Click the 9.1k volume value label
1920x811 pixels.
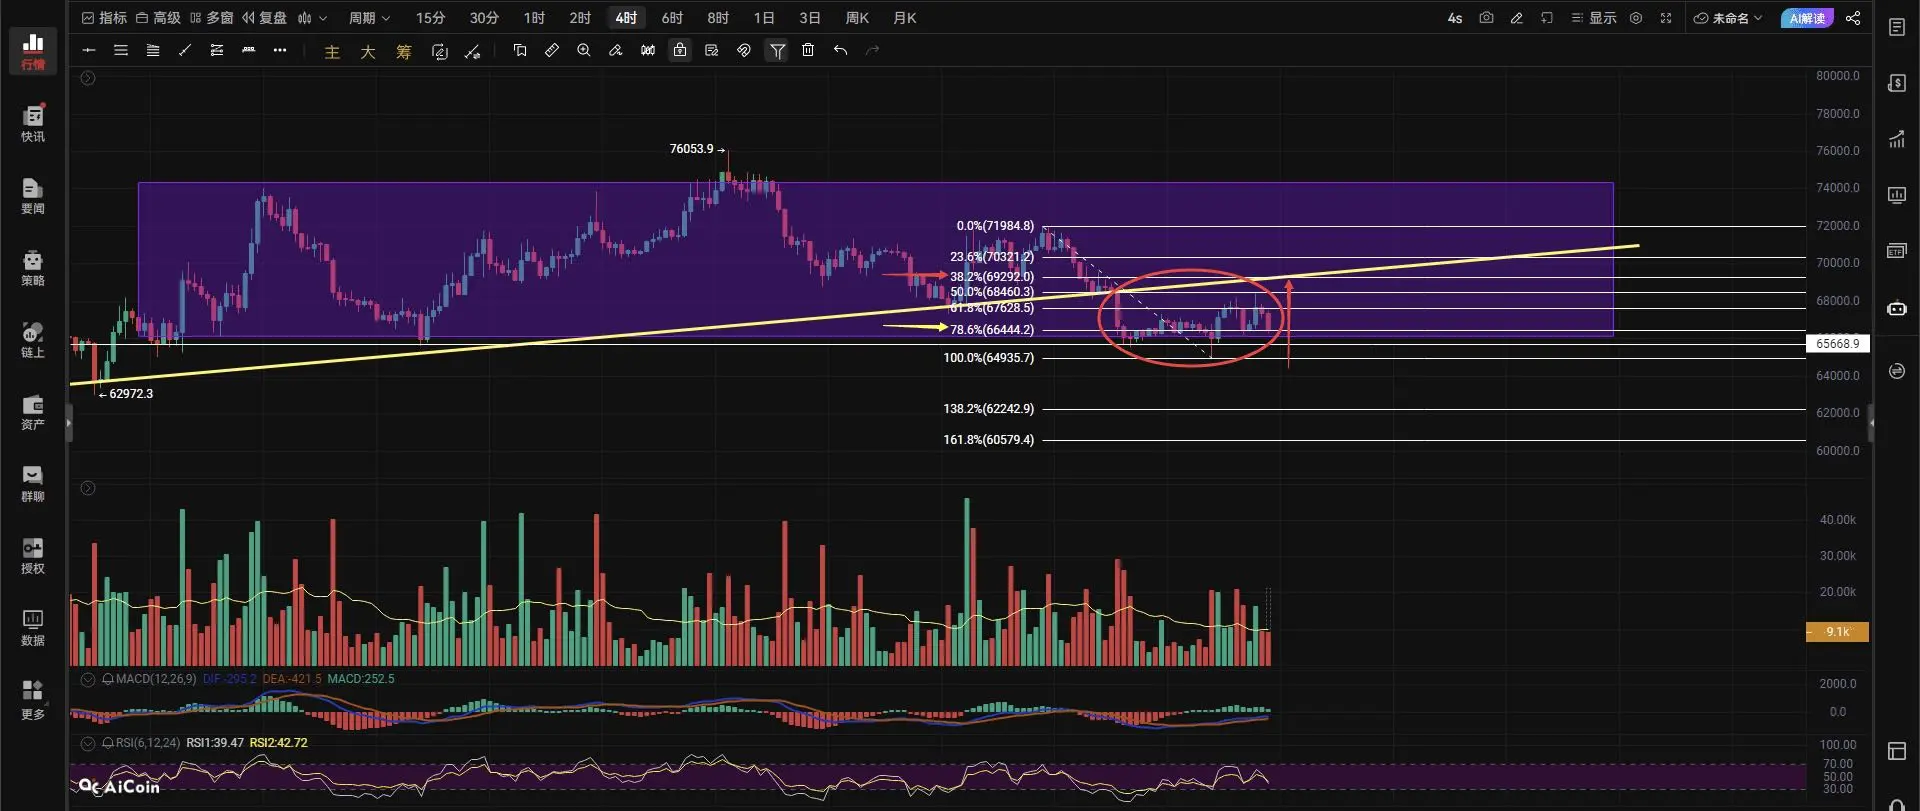[1837, 632]
